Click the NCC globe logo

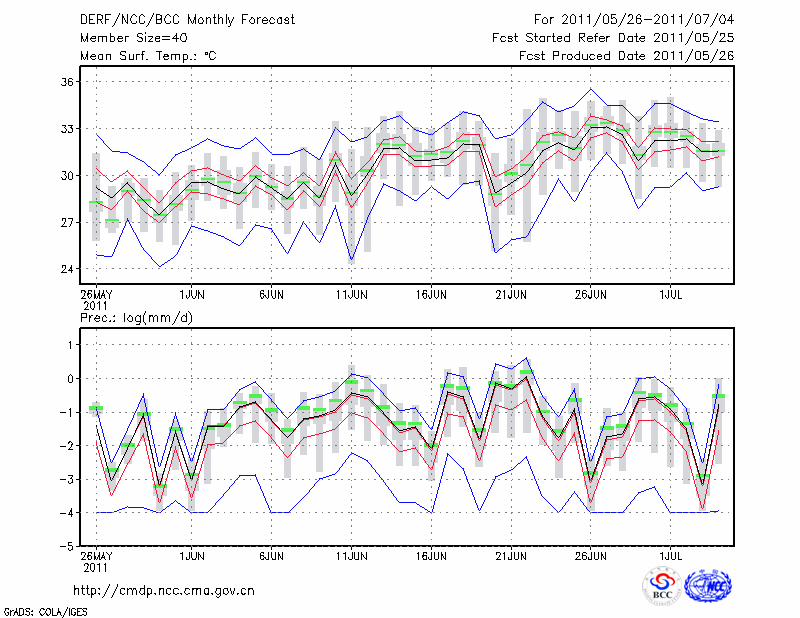coord(707,585)
